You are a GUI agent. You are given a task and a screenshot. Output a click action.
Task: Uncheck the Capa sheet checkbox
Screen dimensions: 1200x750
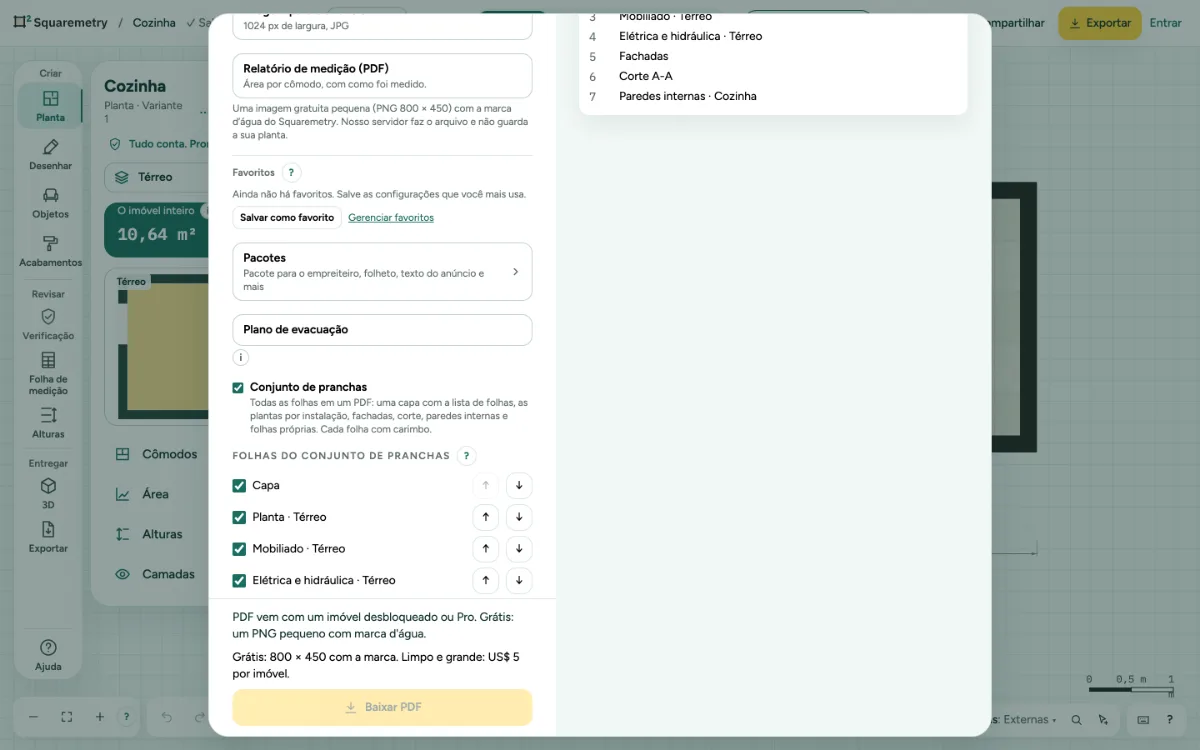click(239, 486)
